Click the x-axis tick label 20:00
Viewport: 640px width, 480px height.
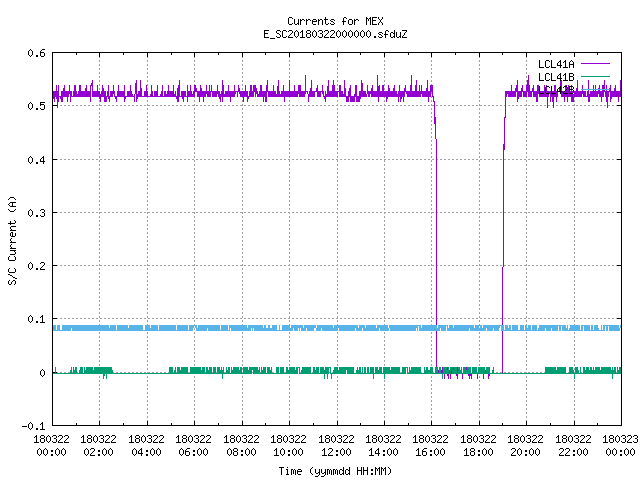pos(525,452)
